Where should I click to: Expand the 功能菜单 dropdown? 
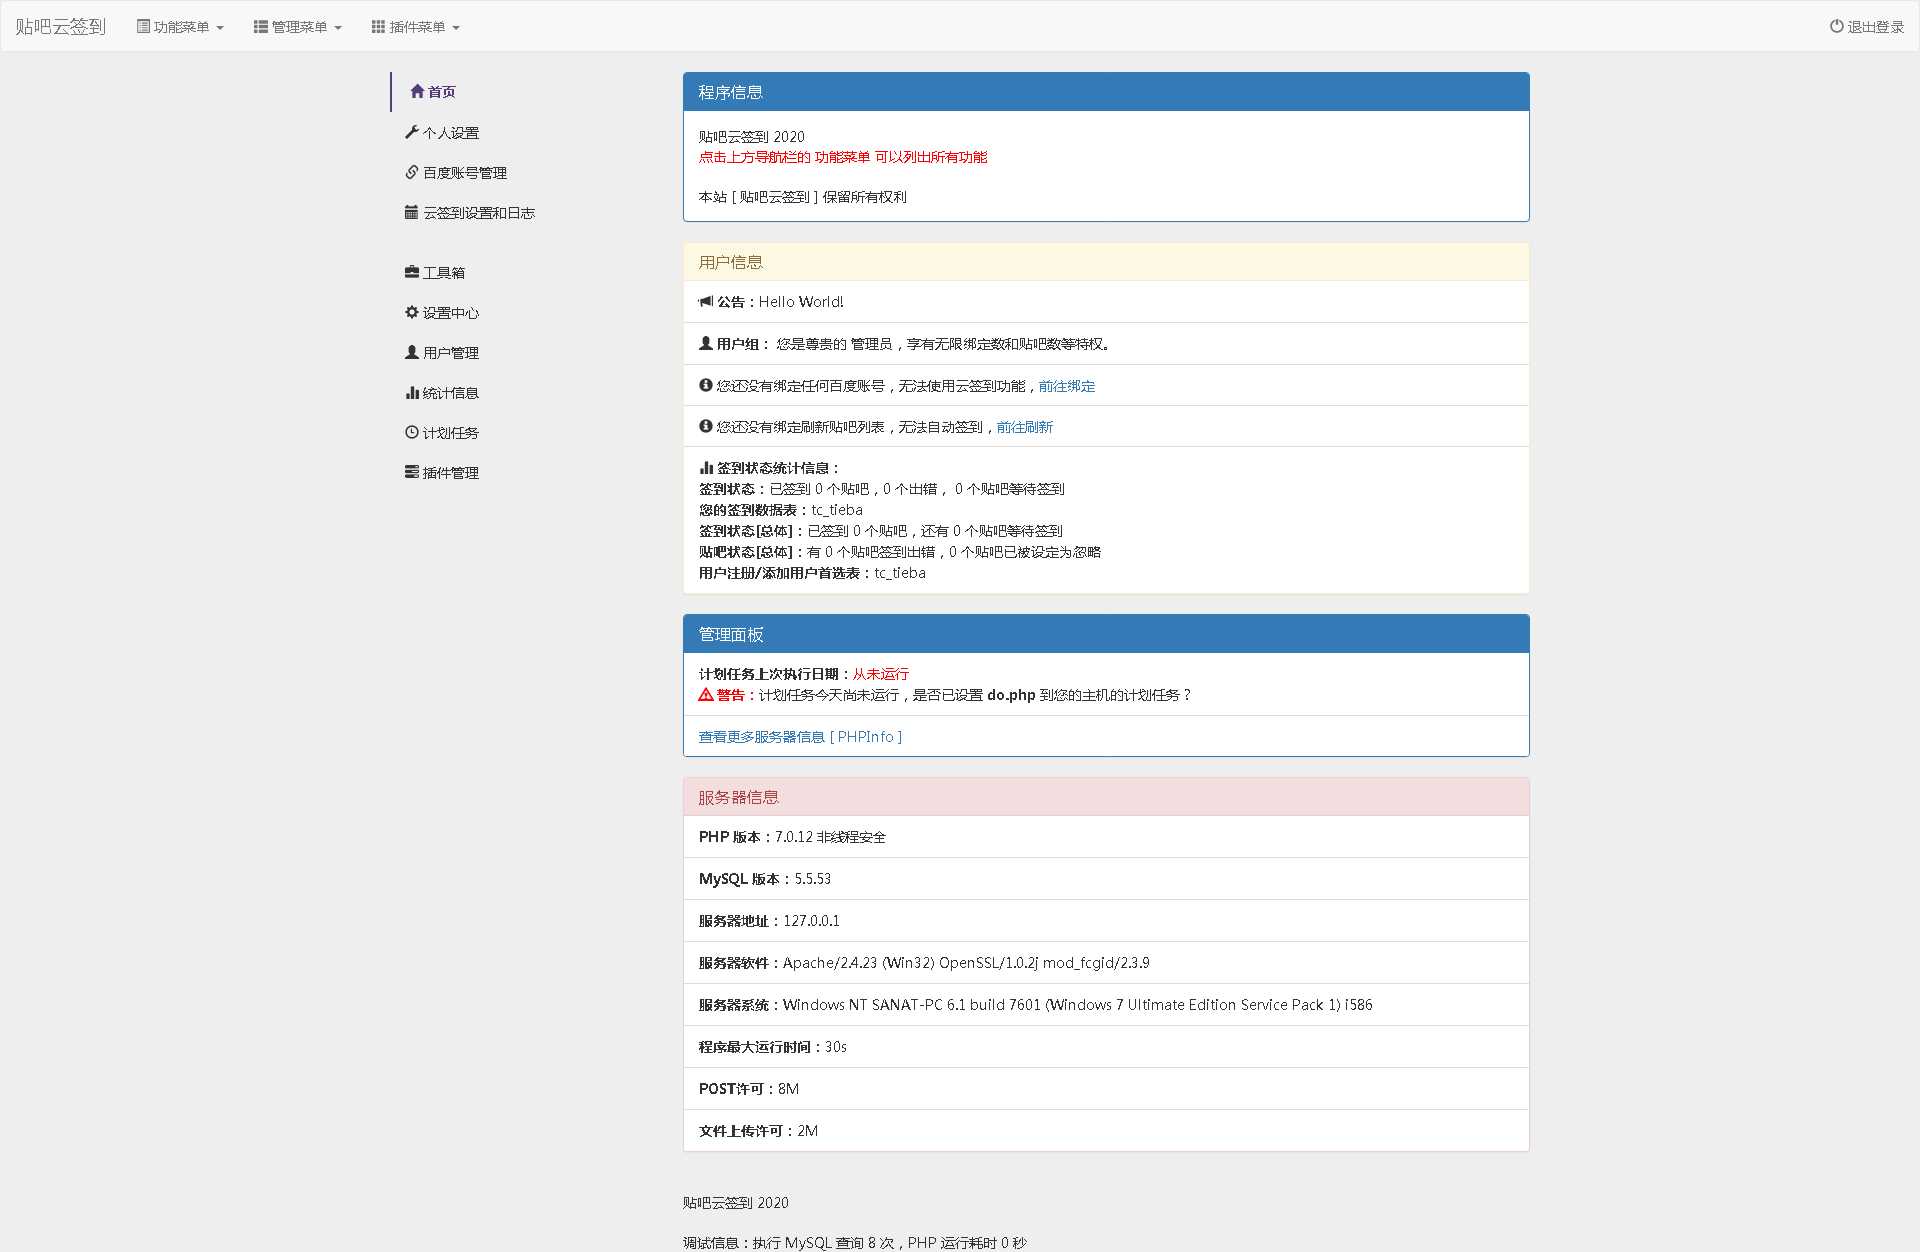(x=180, y=27)
